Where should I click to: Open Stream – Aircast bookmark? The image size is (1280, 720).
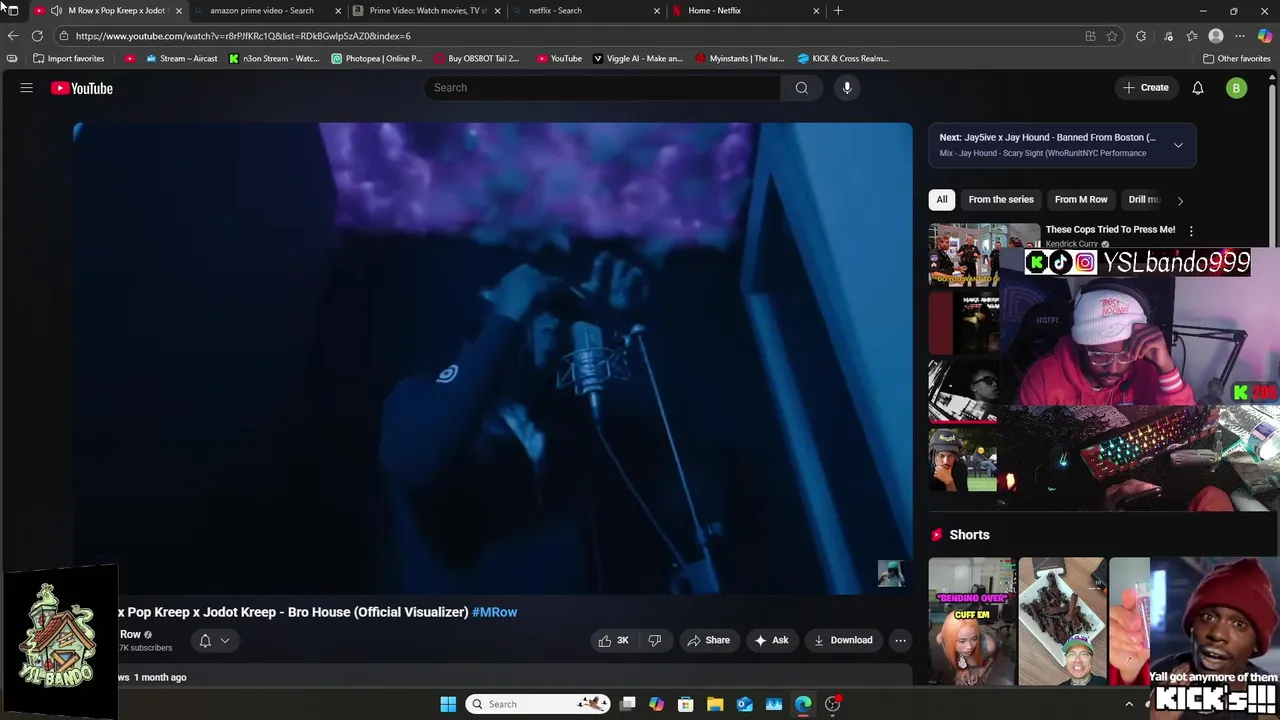181,58
